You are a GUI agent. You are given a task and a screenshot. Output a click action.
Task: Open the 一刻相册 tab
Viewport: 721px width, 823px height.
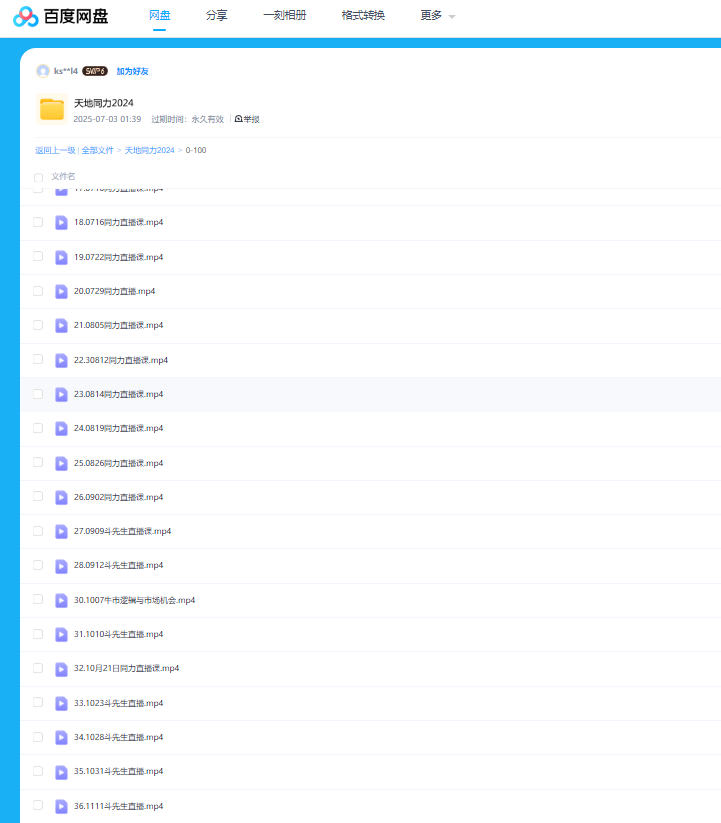coord(284,16)
